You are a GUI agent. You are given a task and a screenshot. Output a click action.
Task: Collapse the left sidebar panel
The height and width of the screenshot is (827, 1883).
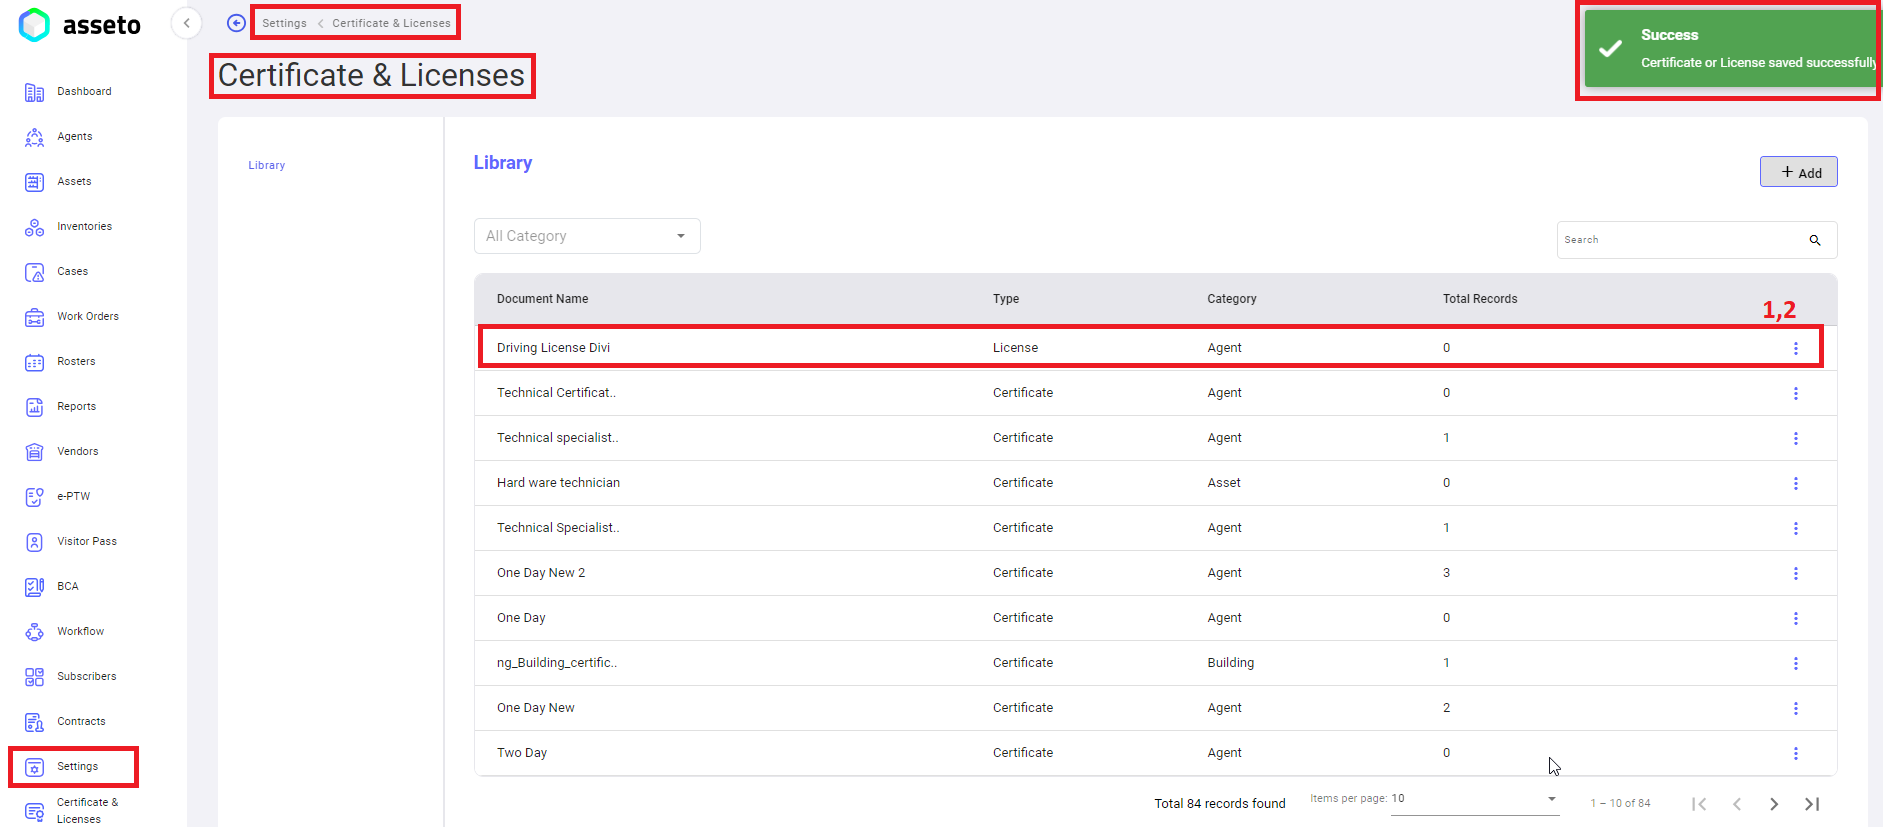pyautogui.click(x=186, y=23)
